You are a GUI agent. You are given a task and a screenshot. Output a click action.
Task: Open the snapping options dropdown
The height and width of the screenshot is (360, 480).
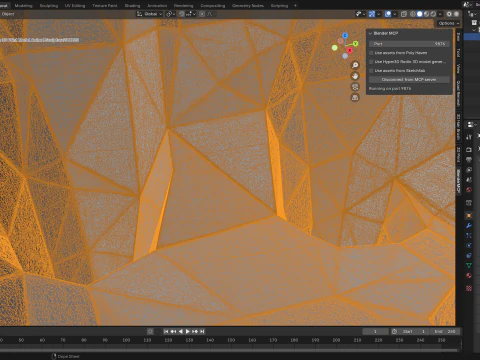[191, 14]
